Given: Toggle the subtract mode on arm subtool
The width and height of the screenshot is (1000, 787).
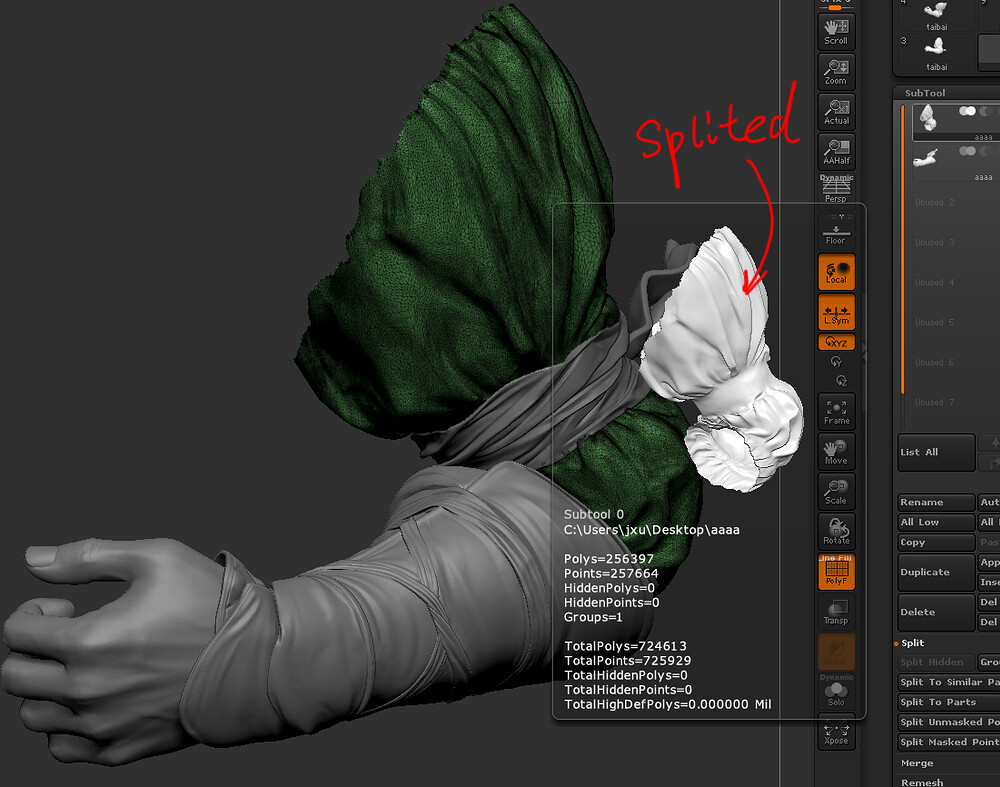Looking at the screenshot, I should click(x=987, y=151).
